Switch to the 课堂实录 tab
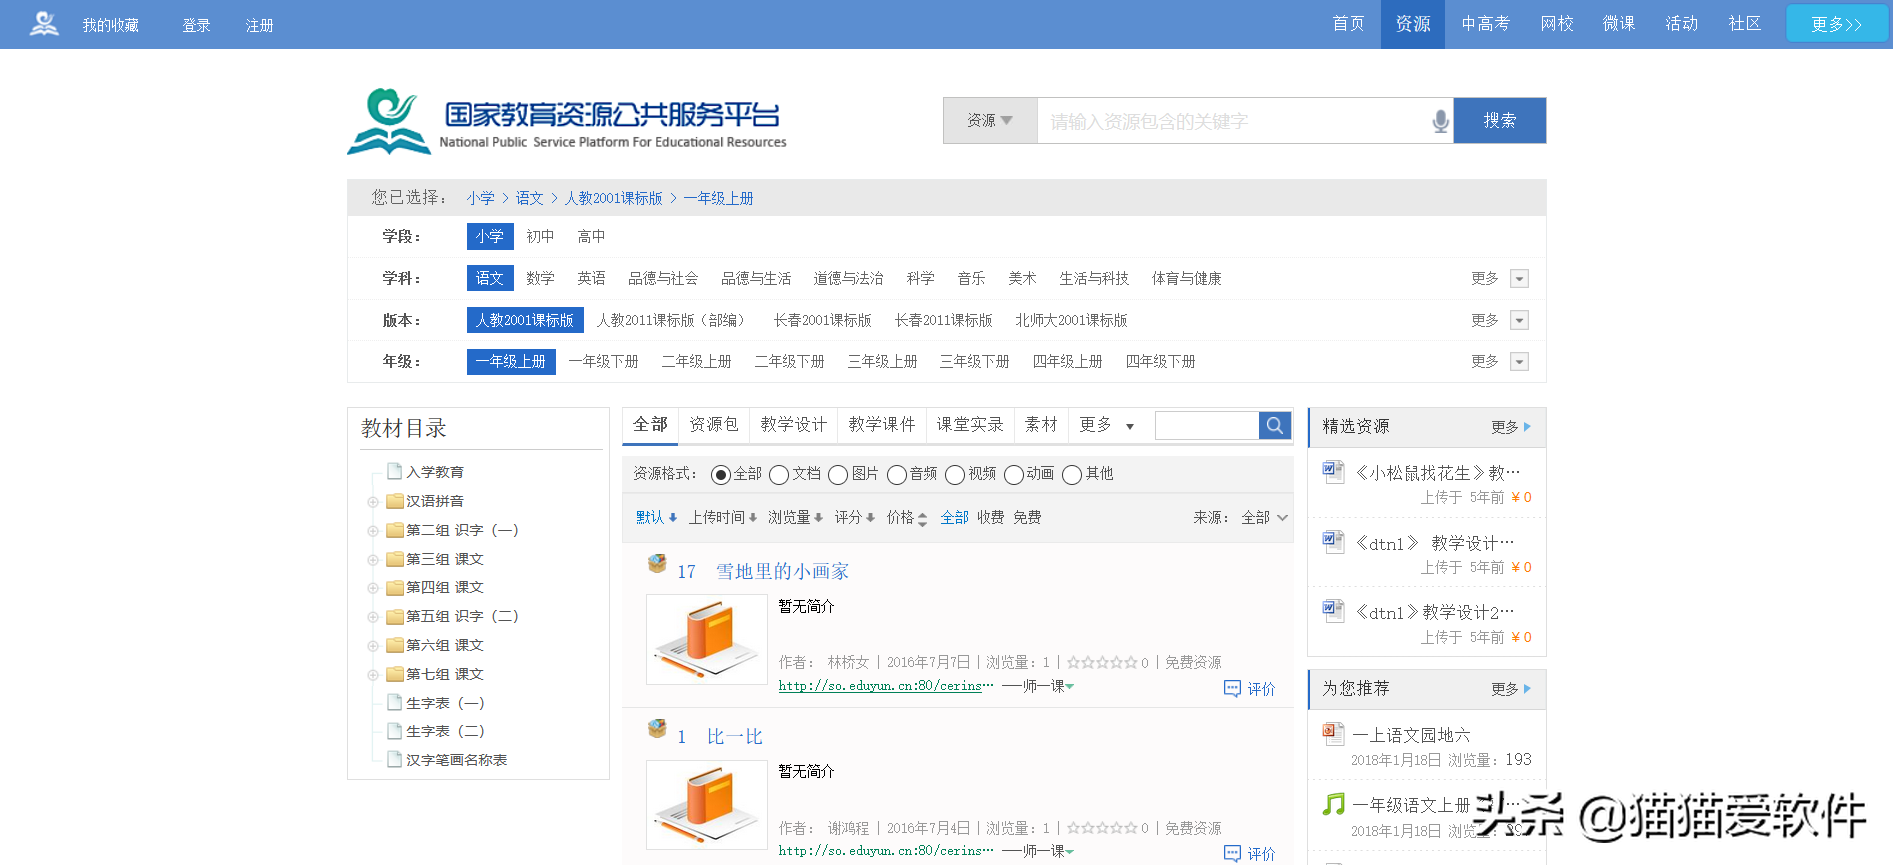The image size is (1893, 865). coord(970,425)
